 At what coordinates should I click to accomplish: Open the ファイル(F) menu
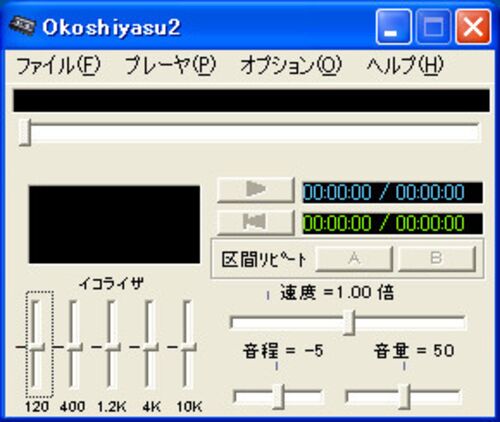(58, 65)
